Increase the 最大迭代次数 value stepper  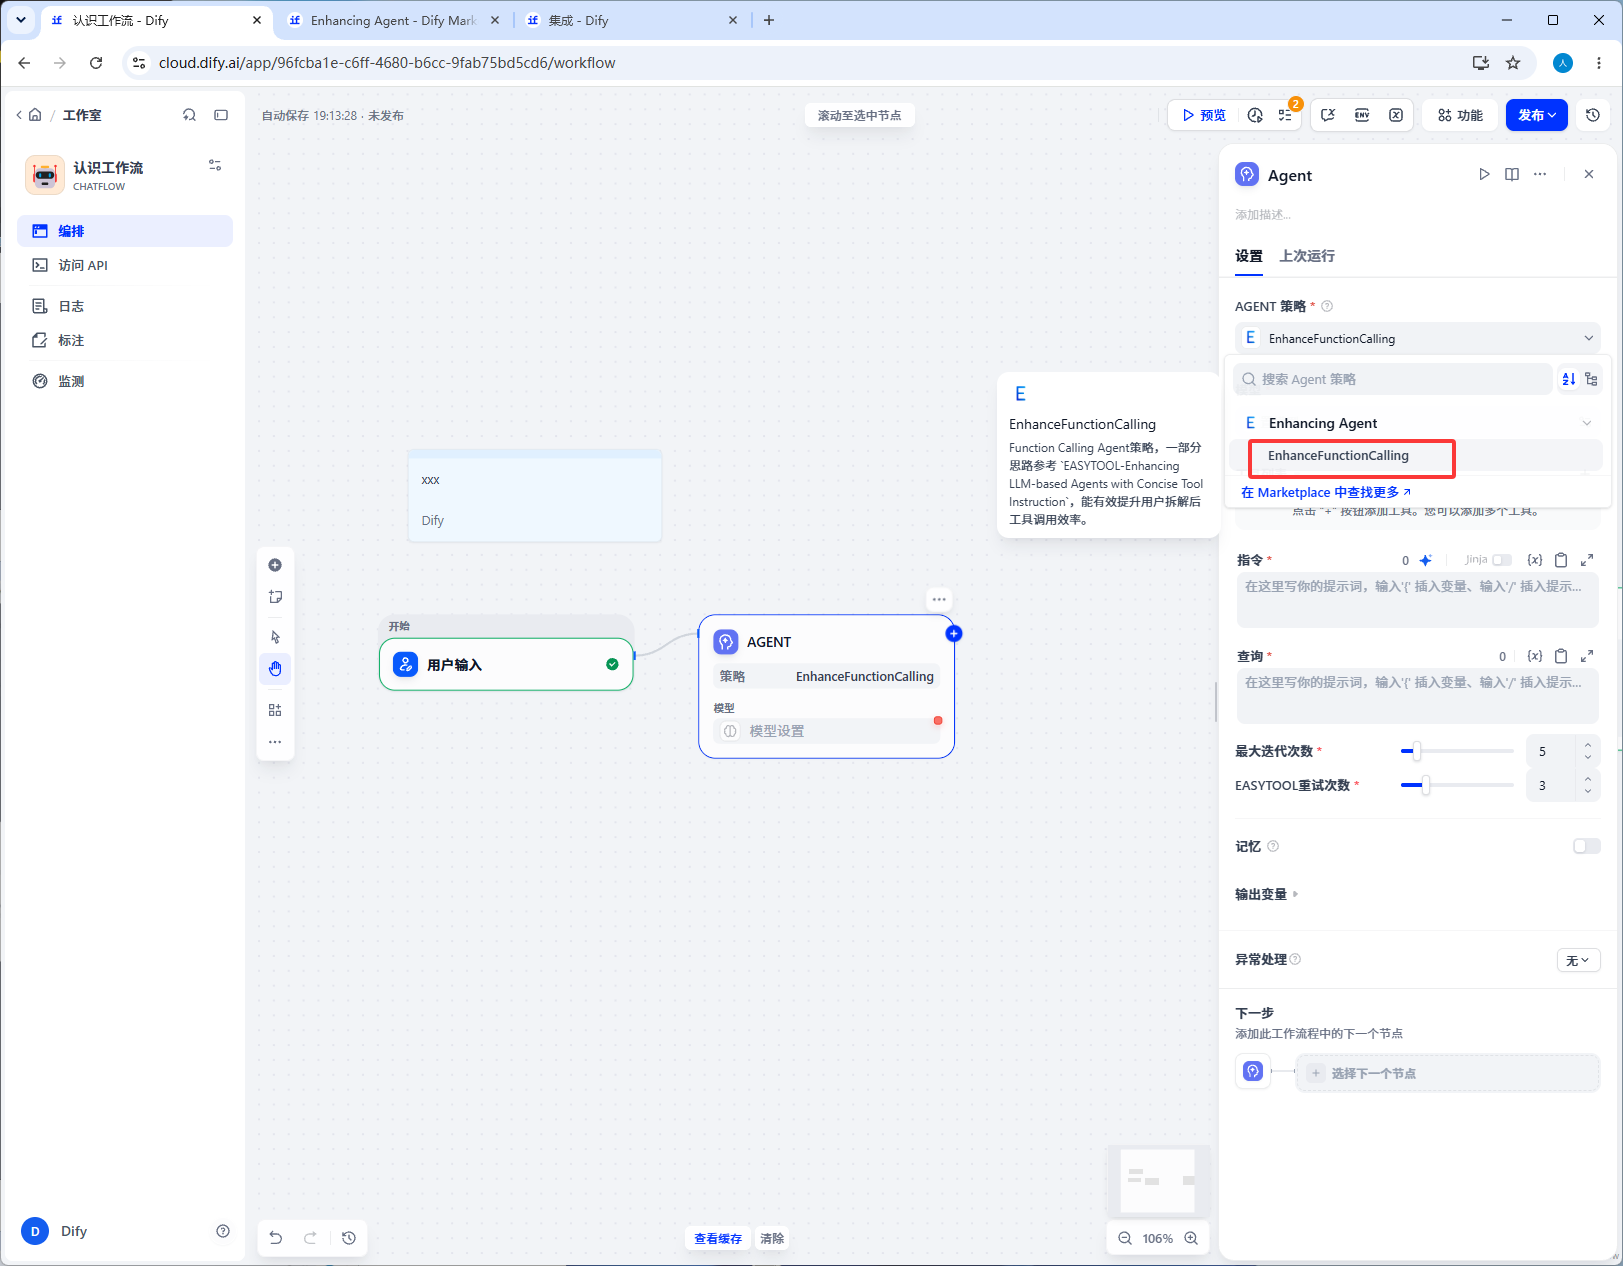(1588, 745)
